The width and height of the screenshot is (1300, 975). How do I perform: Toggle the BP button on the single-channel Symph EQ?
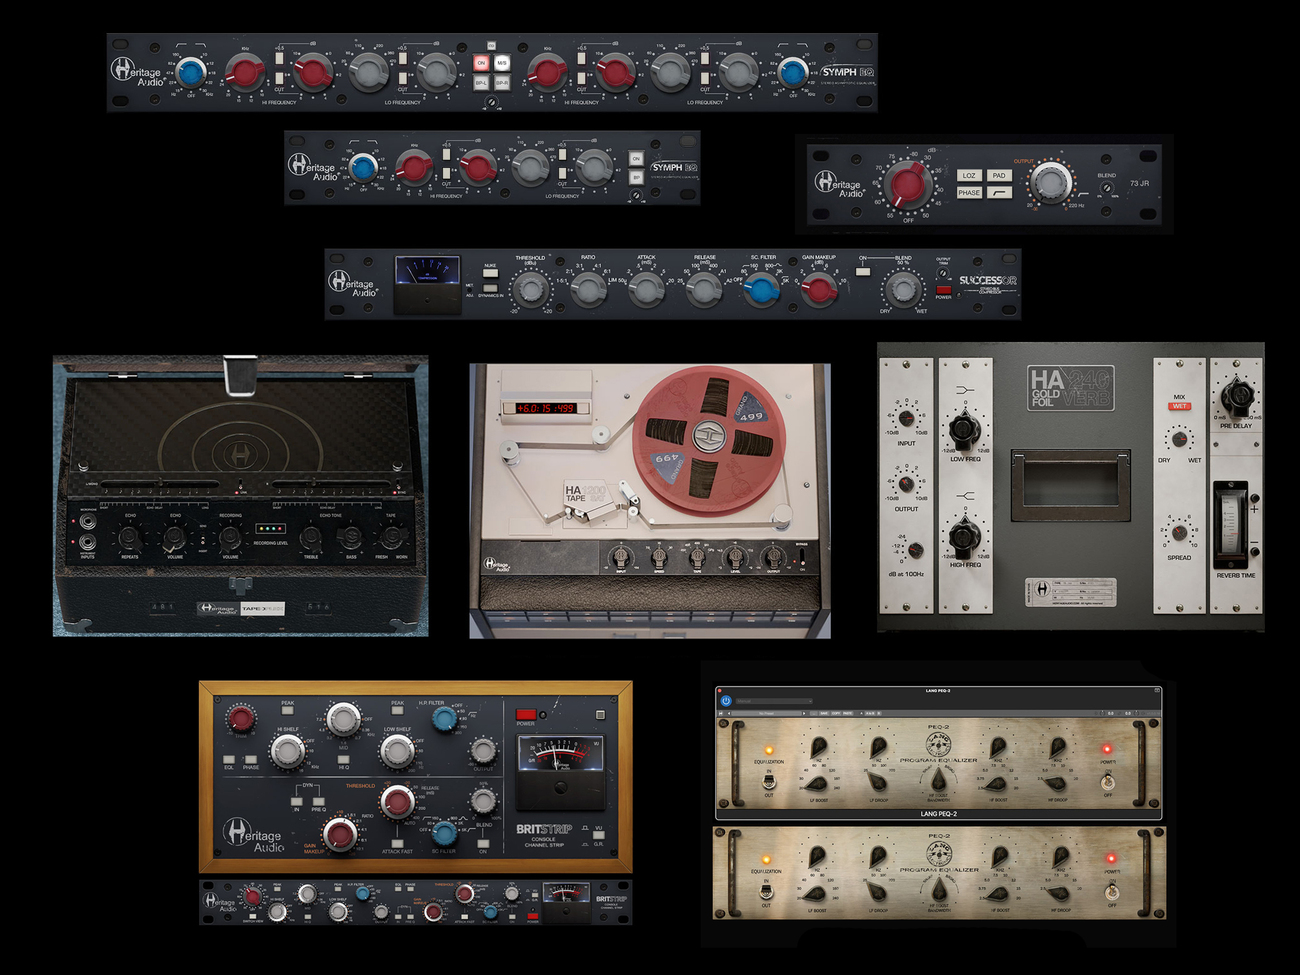(636, 178)
